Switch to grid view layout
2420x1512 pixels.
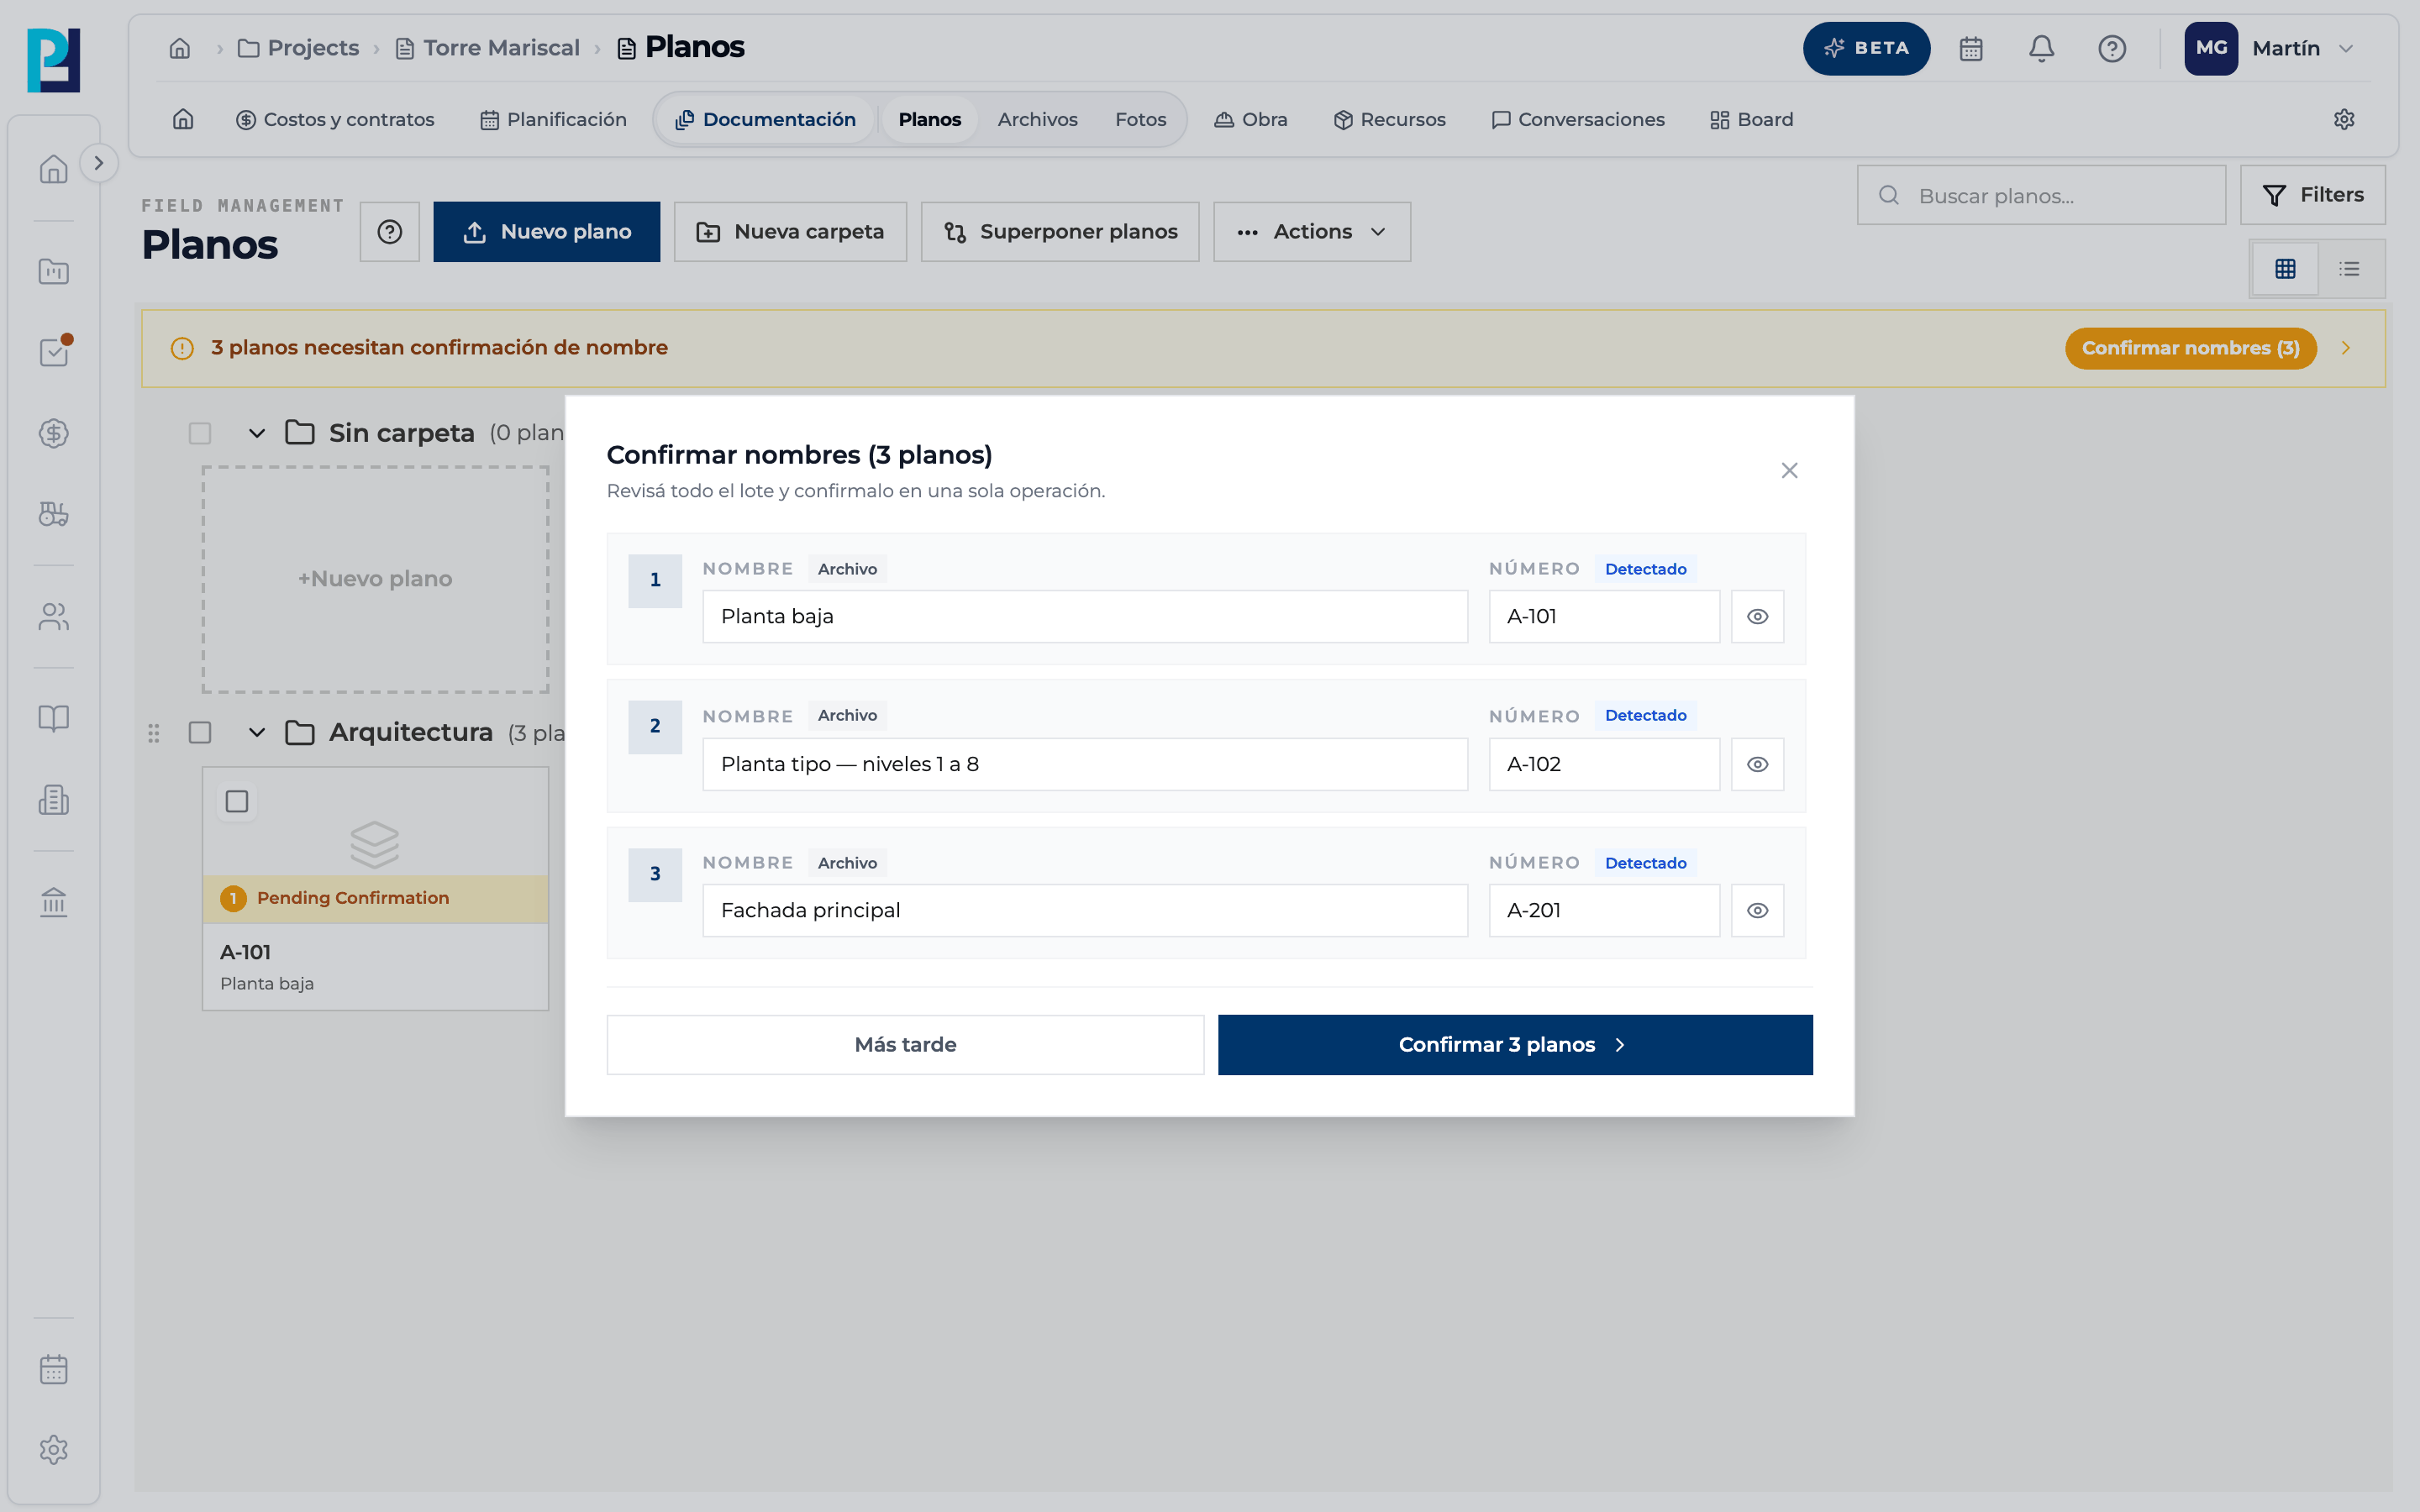2285,269
